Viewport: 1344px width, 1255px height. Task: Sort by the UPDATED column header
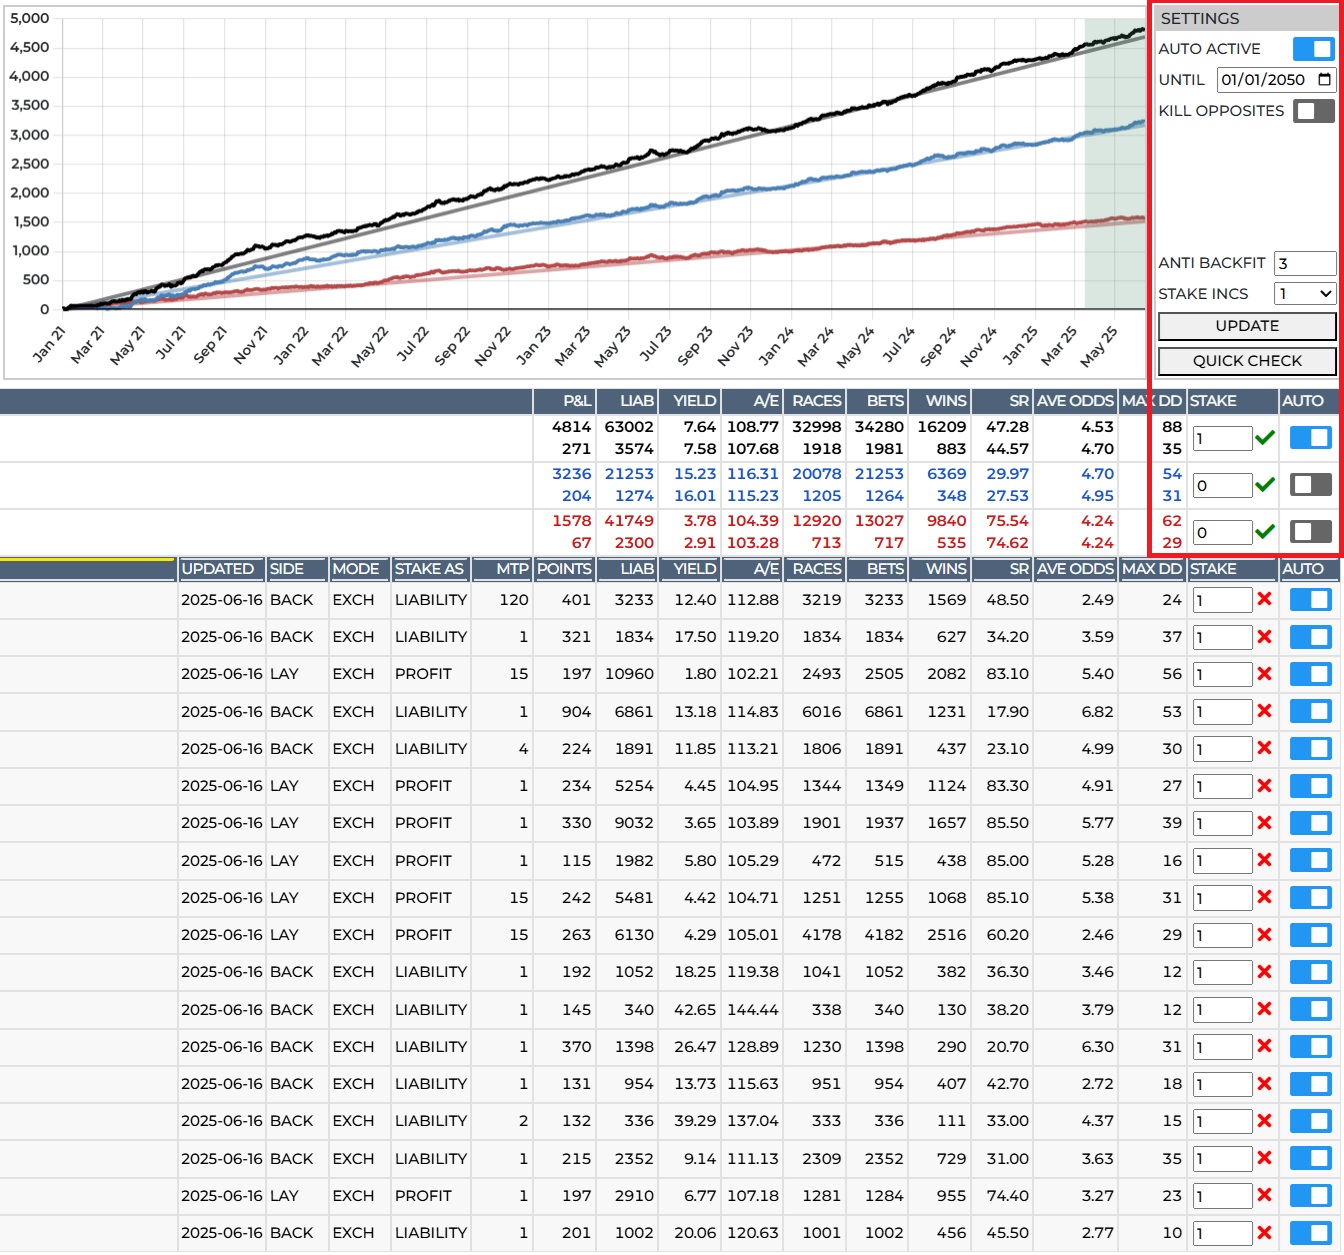point(221,569)
